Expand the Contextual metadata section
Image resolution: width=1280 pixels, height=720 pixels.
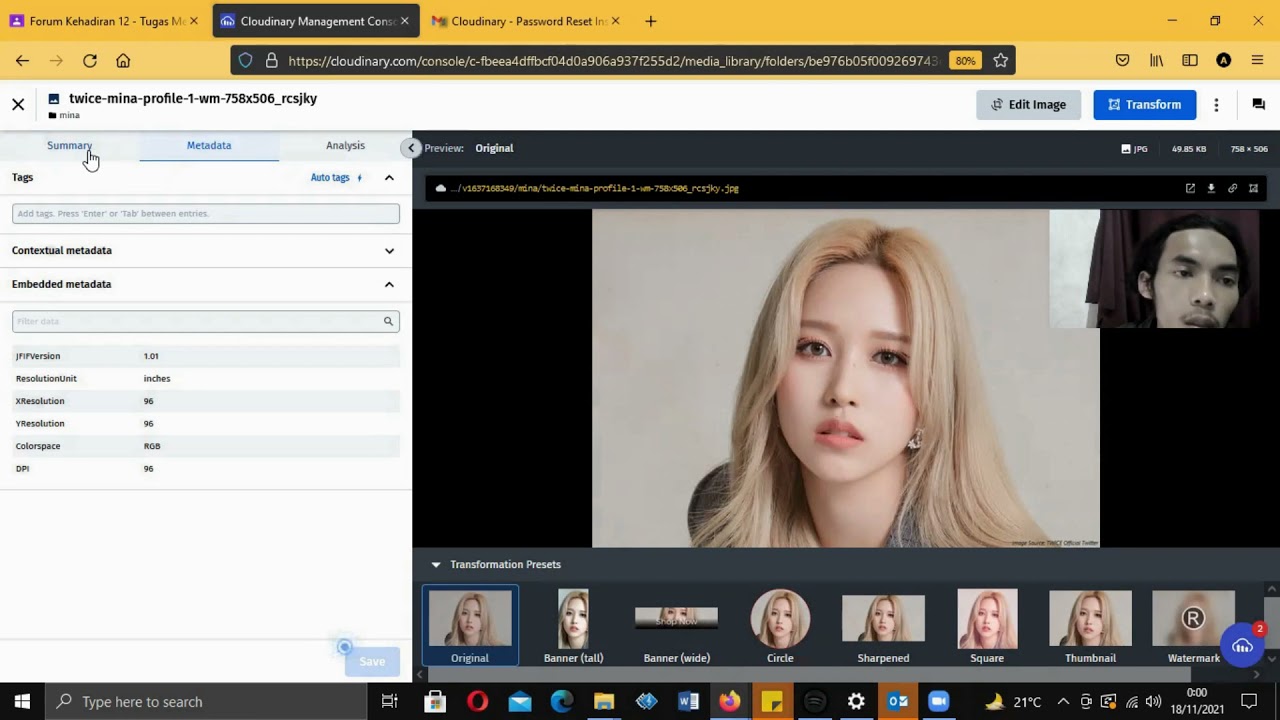tap(389, 251)
